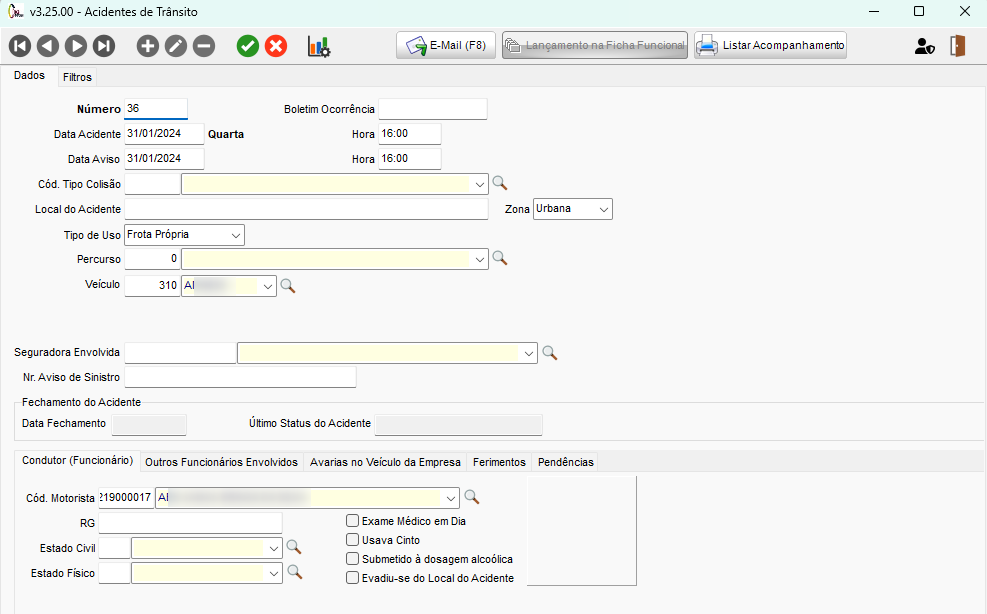Click Nr. Aviso de Sinistro field
The width and height of the screenshot is (987, 614).
click(240, 377)
